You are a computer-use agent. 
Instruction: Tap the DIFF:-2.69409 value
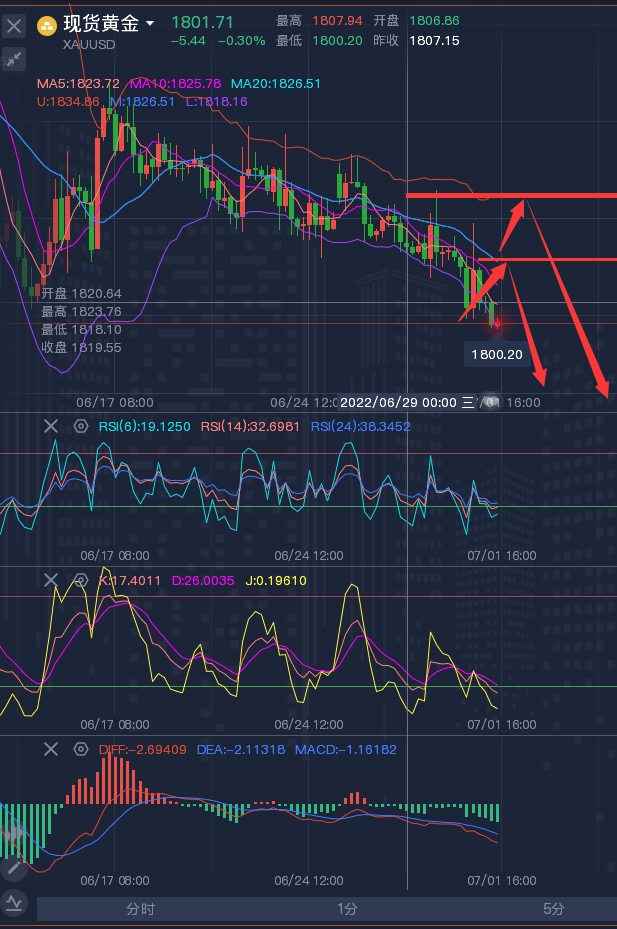point(143,749)
